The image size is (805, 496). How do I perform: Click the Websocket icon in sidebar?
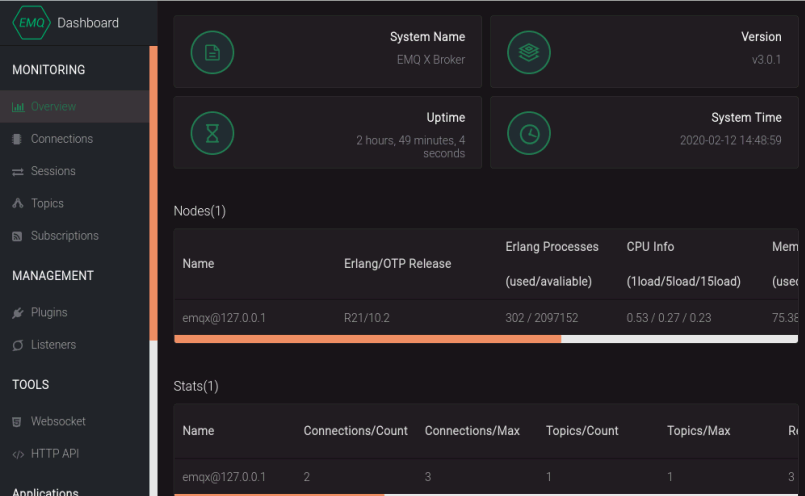coord(17,422)
